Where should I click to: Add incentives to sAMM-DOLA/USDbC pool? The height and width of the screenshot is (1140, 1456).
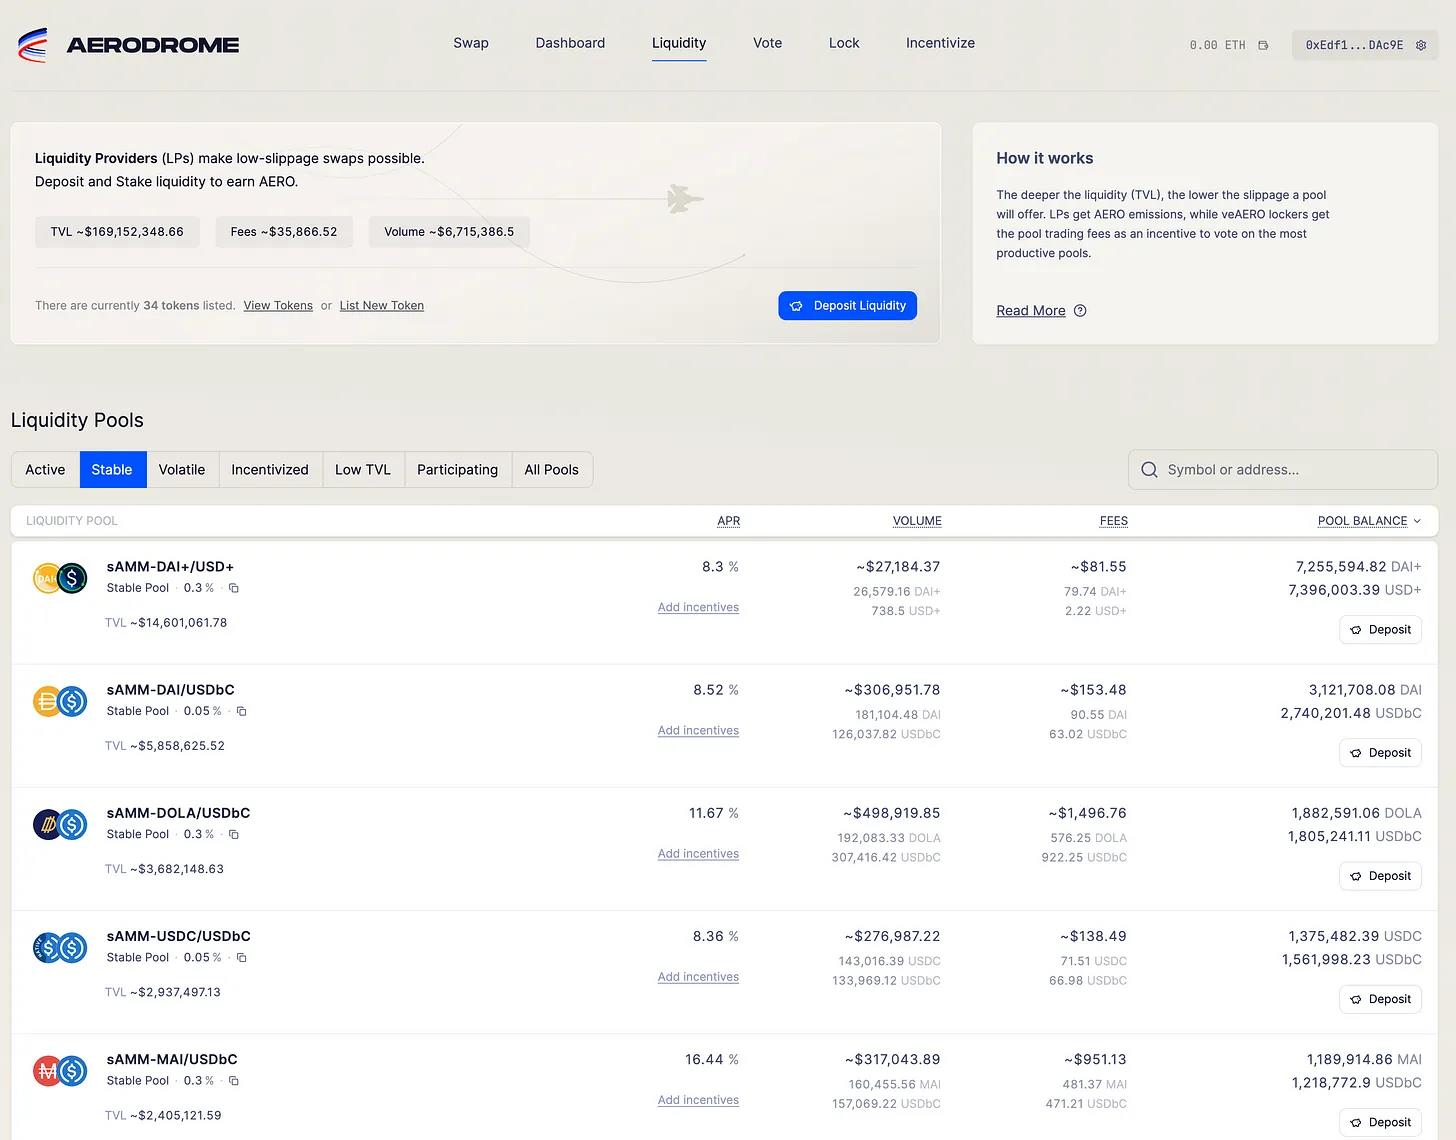pyautogui.click(x=698, y=854)
